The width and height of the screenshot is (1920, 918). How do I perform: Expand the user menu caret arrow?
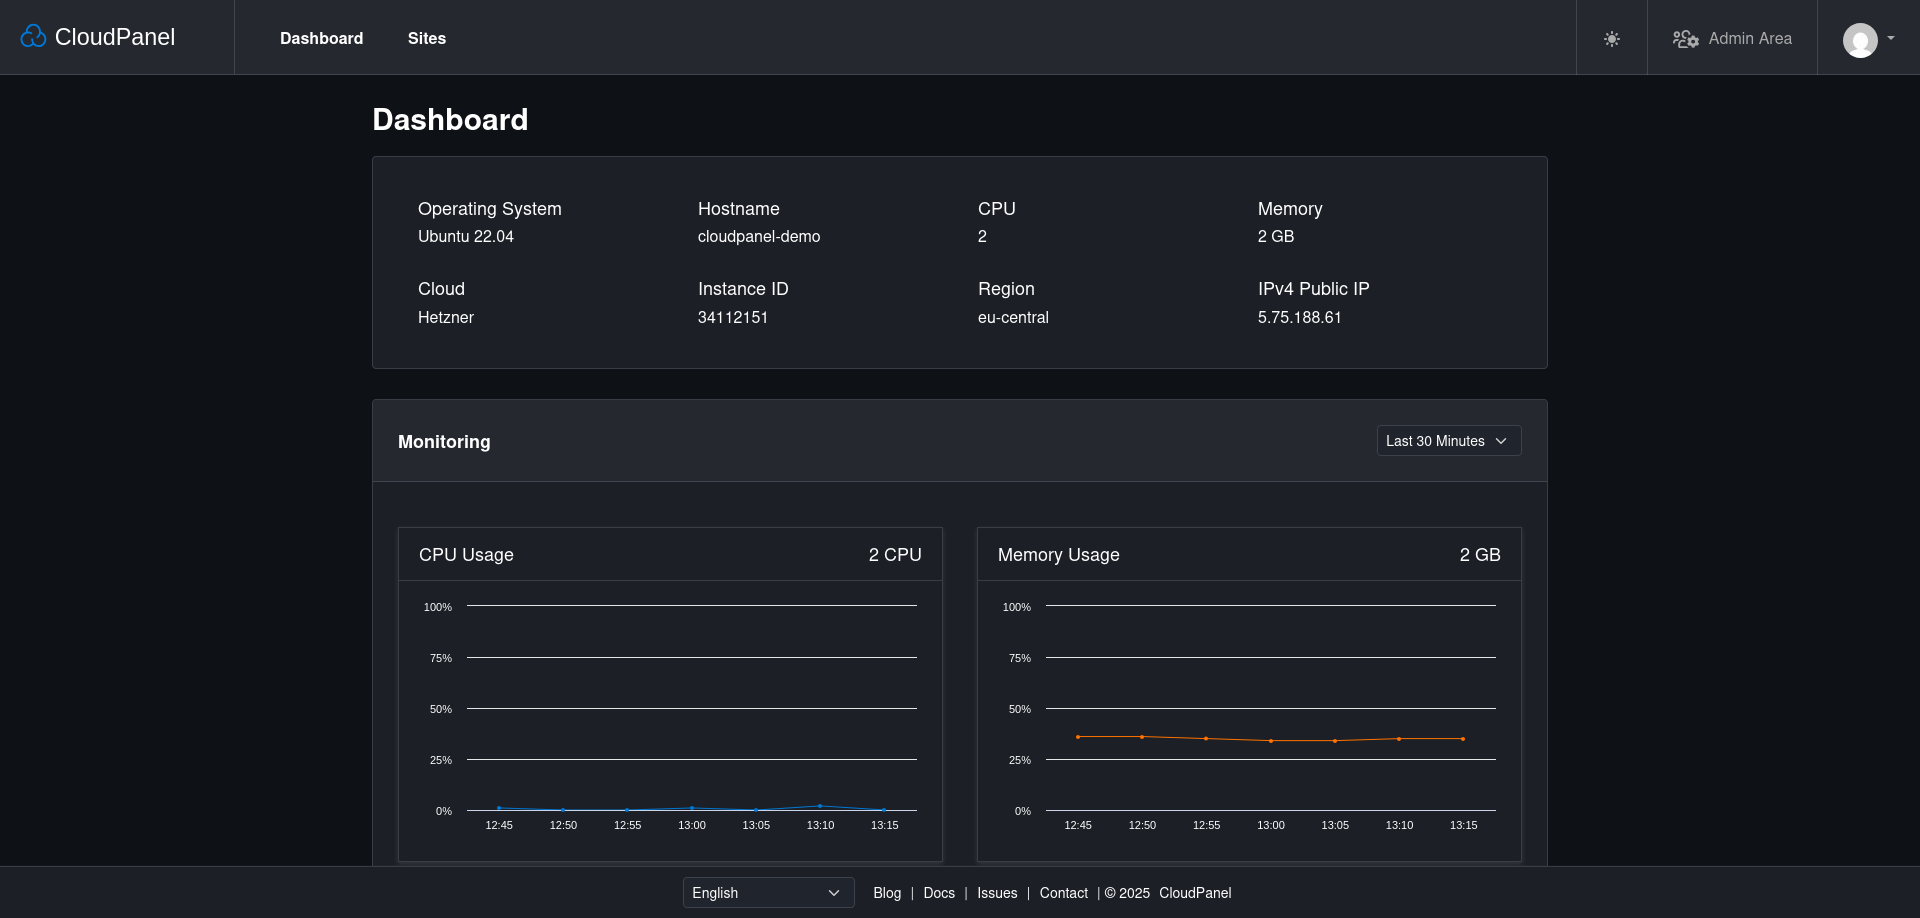point(1891,38)
